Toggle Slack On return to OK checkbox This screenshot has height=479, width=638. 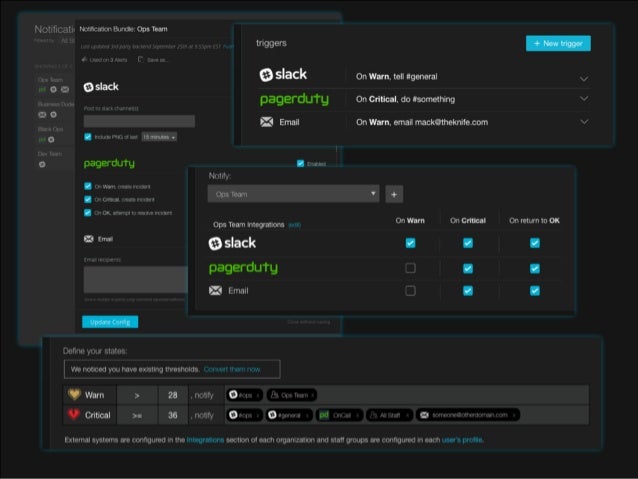[535, 243]
